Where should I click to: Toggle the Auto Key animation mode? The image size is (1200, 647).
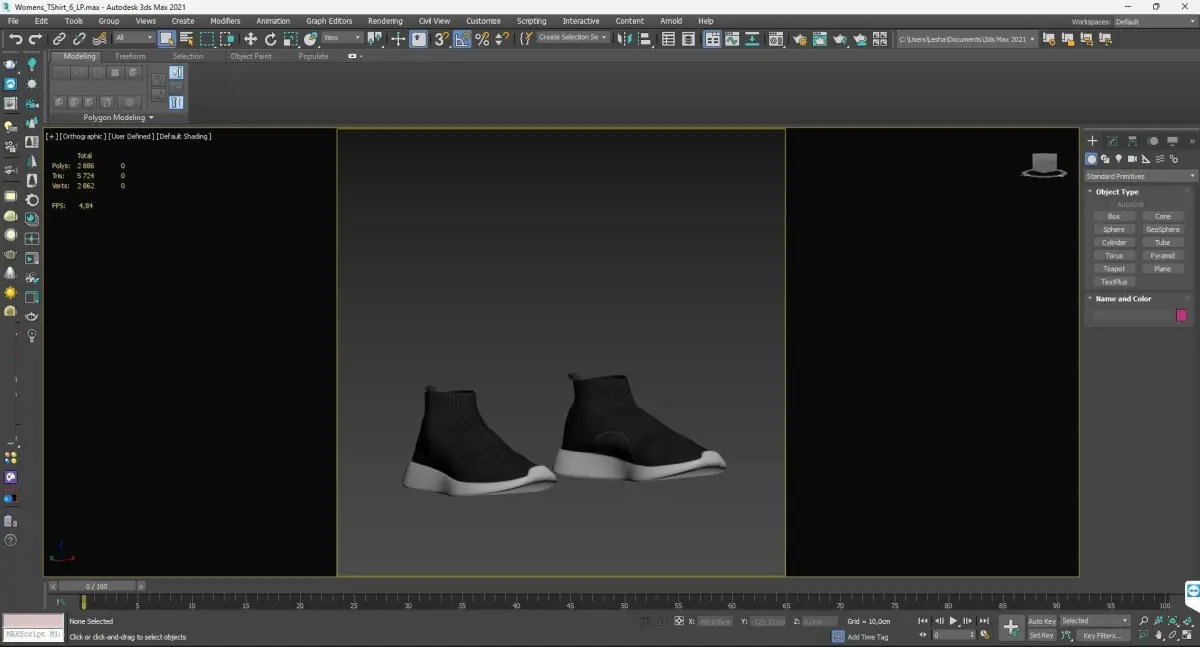click(x=1041, y=621)
